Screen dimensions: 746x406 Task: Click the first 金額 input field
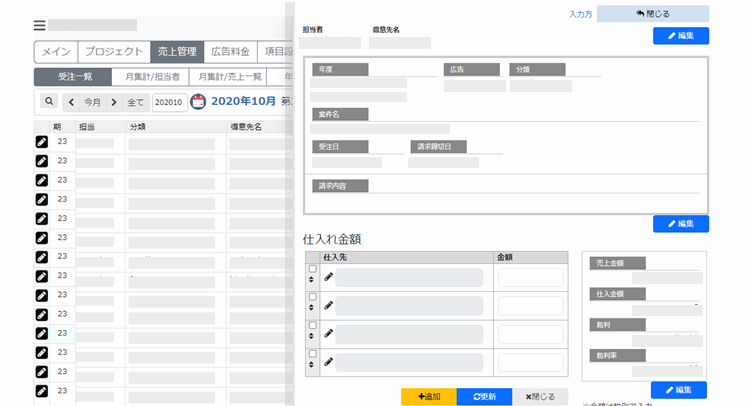click(x=530, y=278)
